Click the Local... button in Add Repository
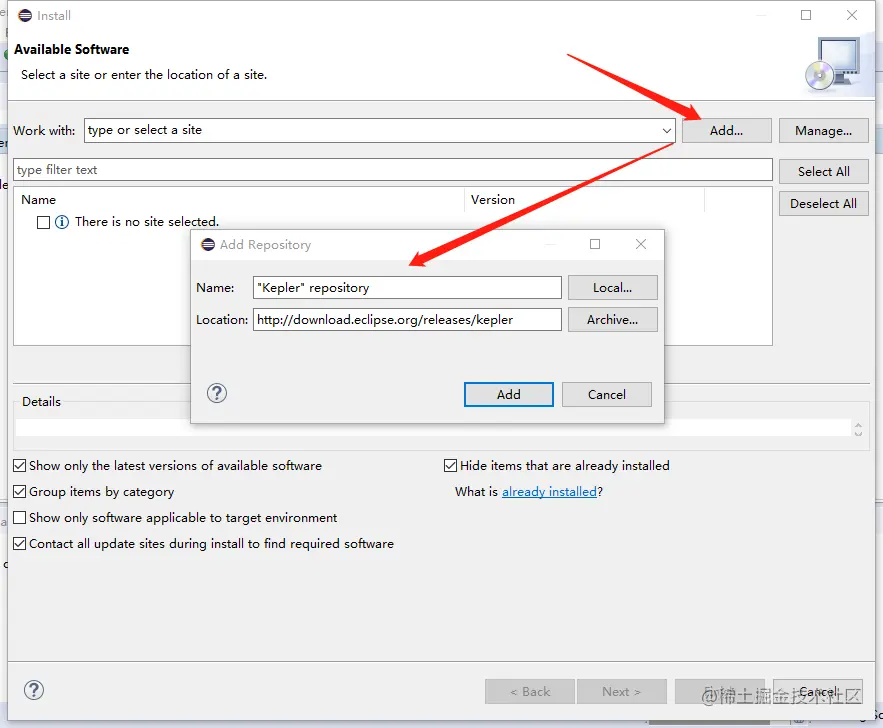883x728 pixels. (612, 288)
